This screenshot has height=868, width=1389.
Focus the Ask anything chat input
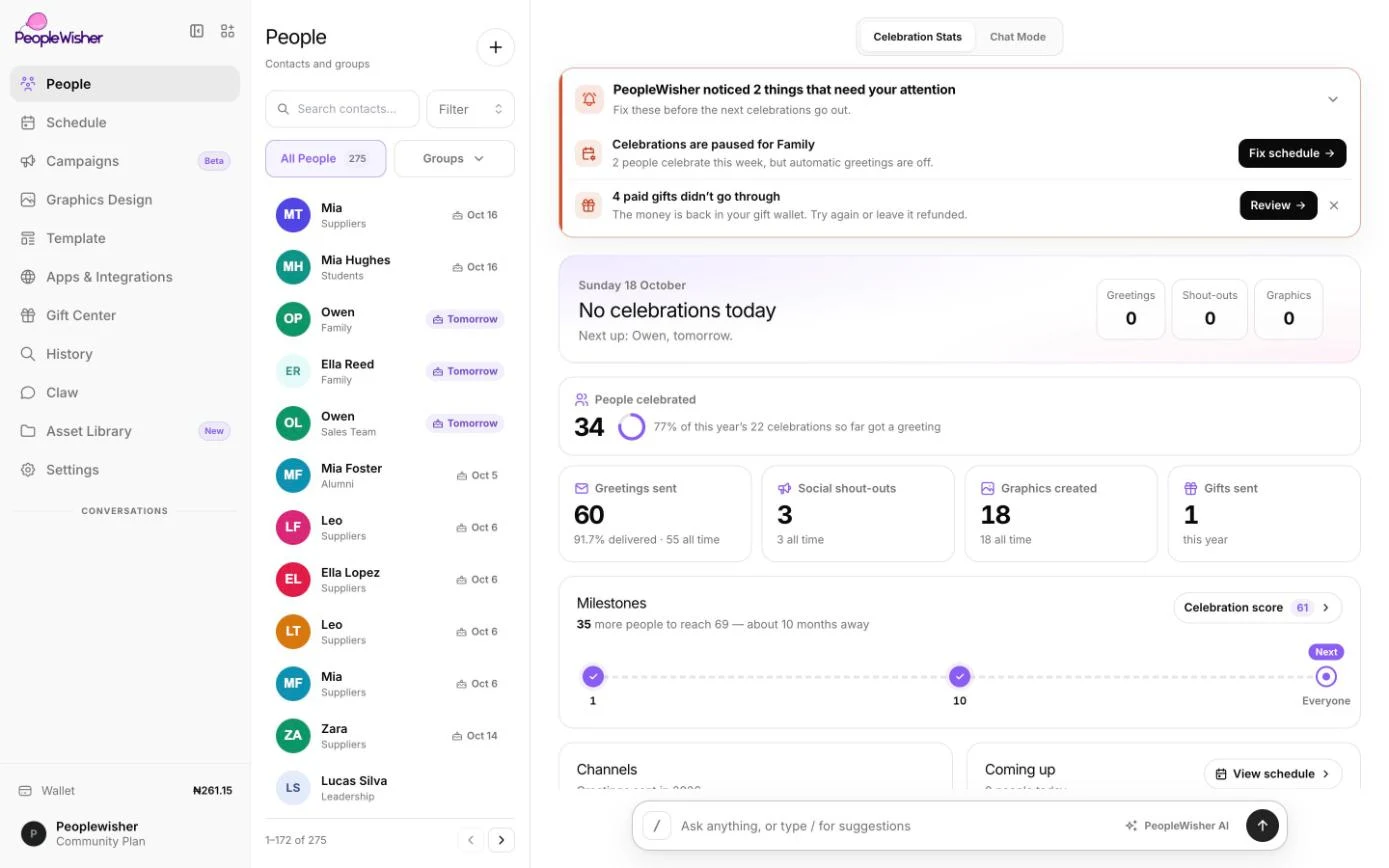895,826
